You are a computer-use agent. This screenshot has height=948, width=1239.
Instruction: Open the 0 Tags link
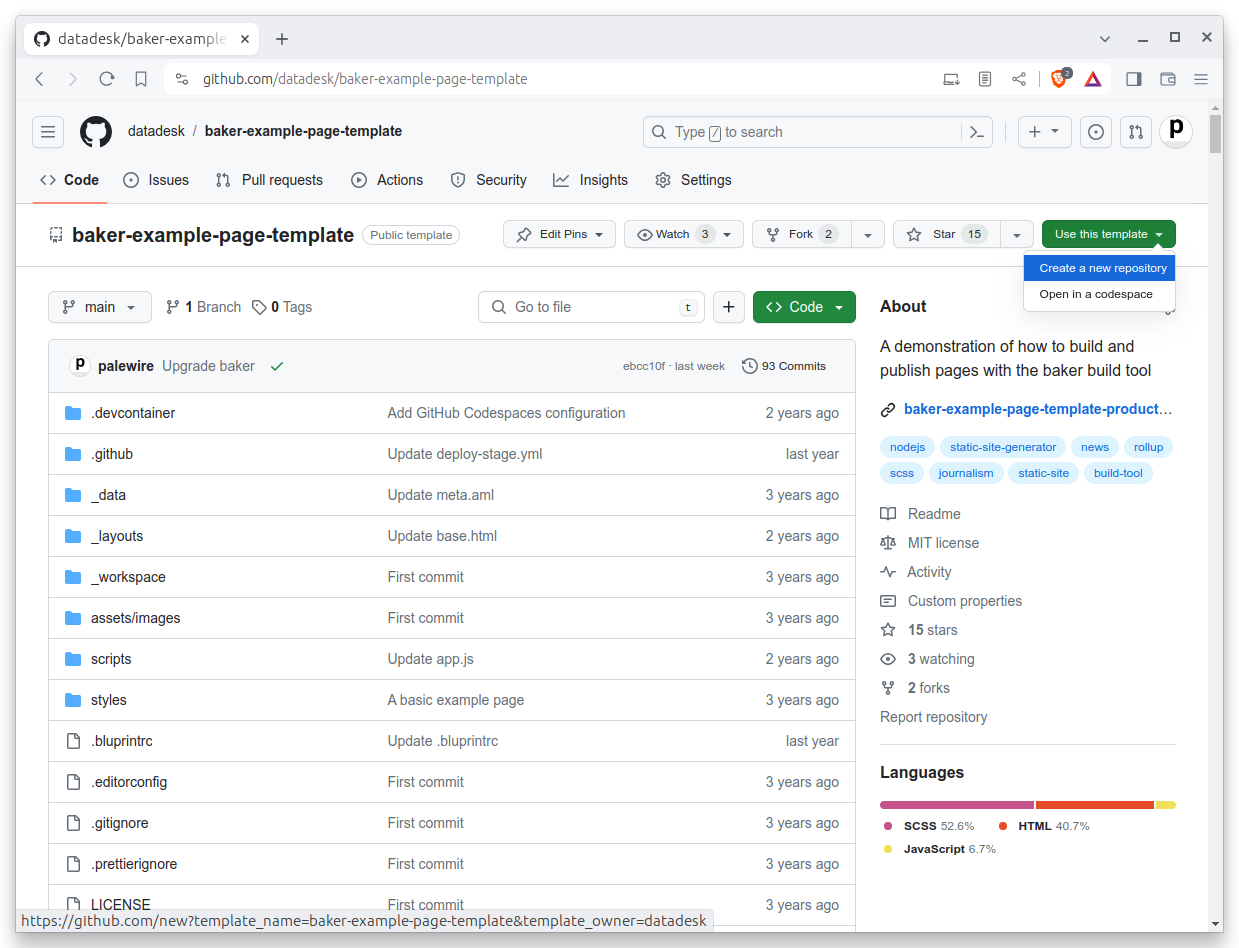pyautogui.click(x=282, y=307)
